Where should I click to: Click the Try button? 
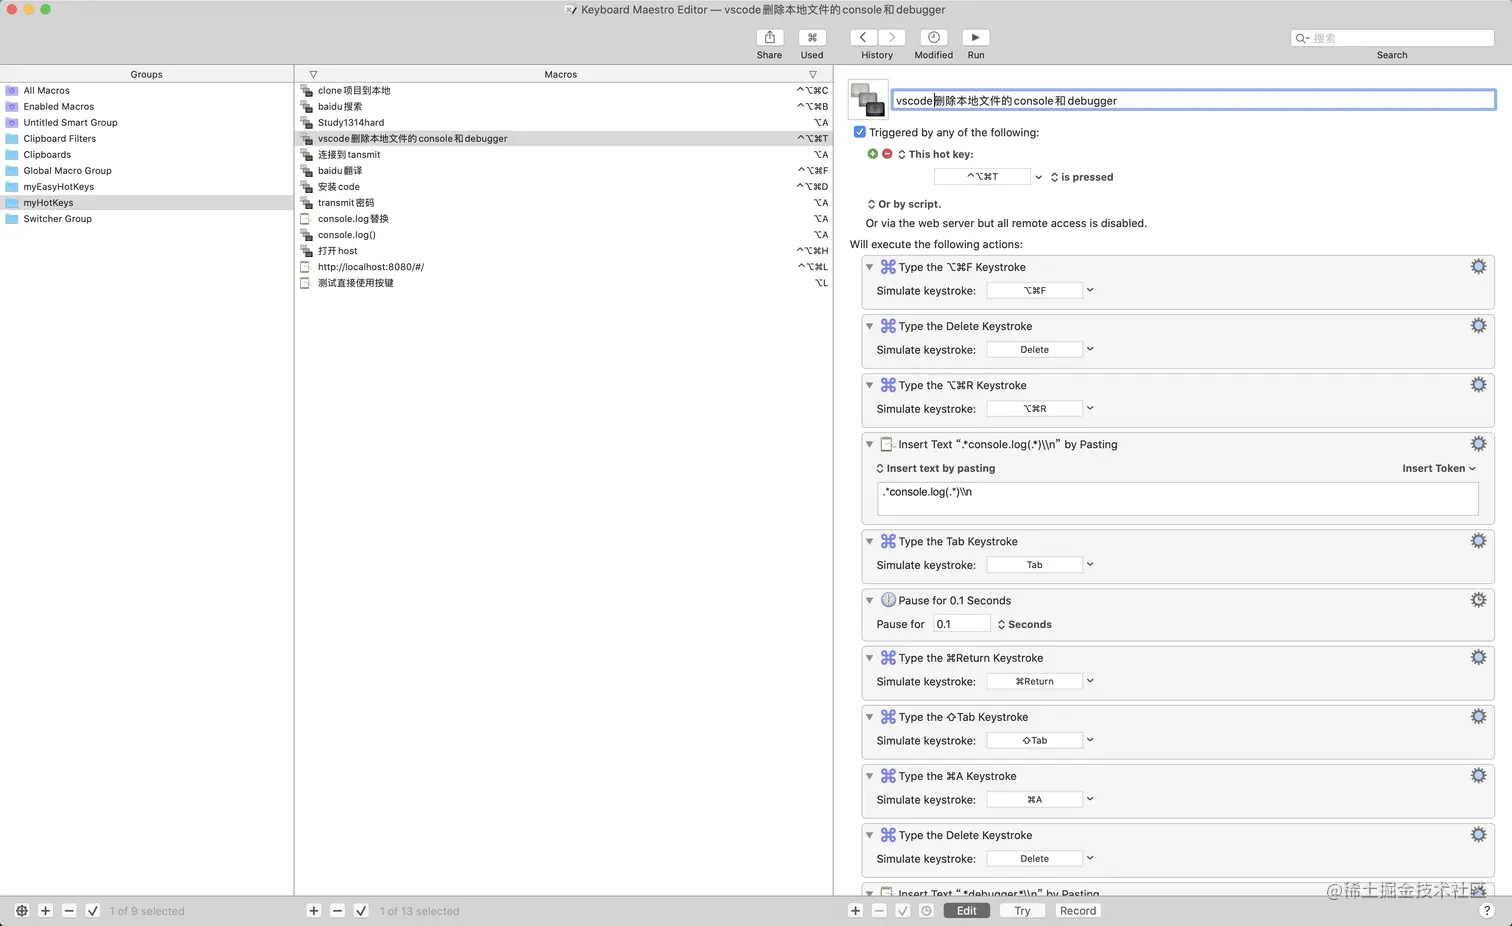(1022, 911)
